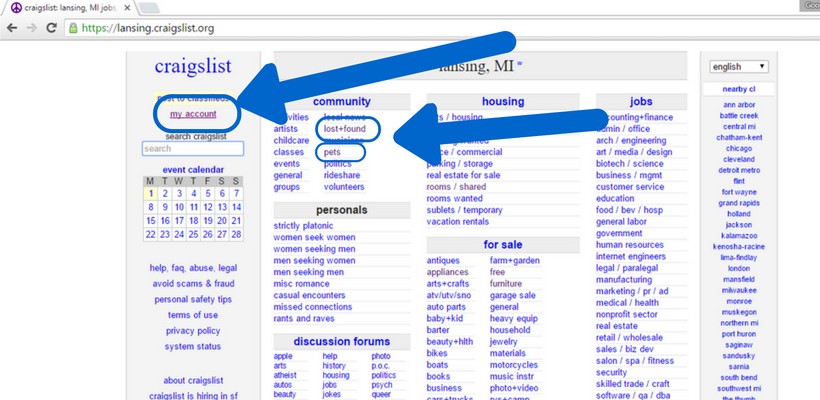Viewport: 820px width, 400px height.
Task: Open vacation rentals link
Action: click(458, 221)
